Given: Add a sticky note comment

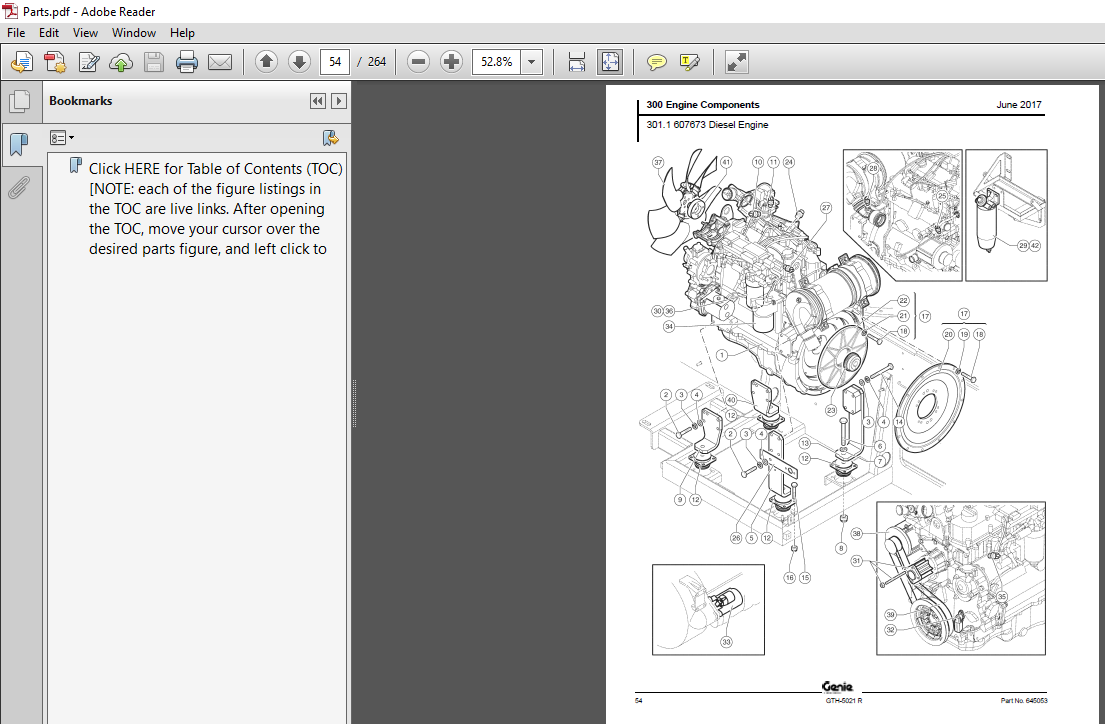Looking at the screenshot, I should point(656,63).
